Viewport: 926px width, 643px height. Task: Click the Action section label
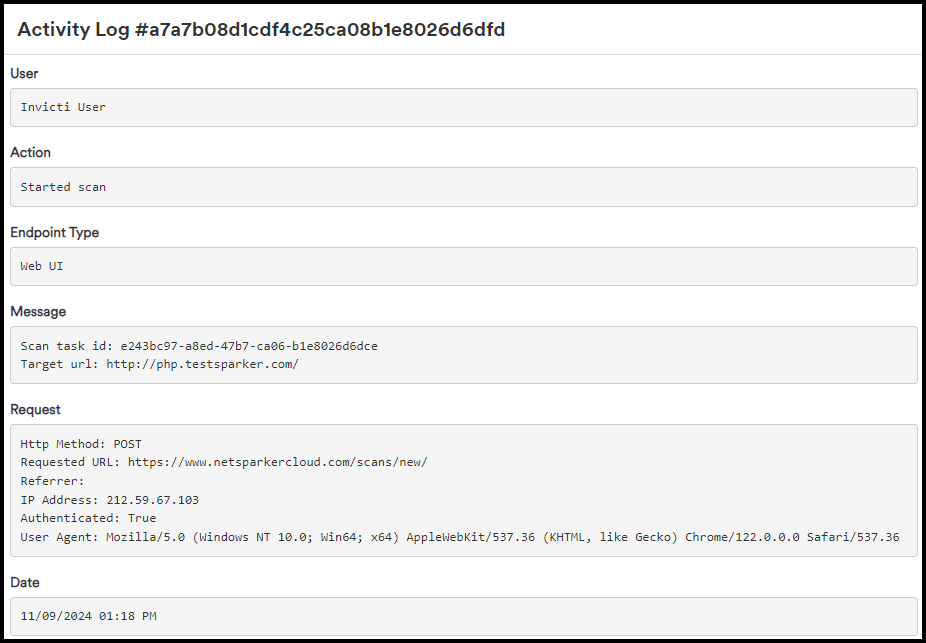[29, 152]
